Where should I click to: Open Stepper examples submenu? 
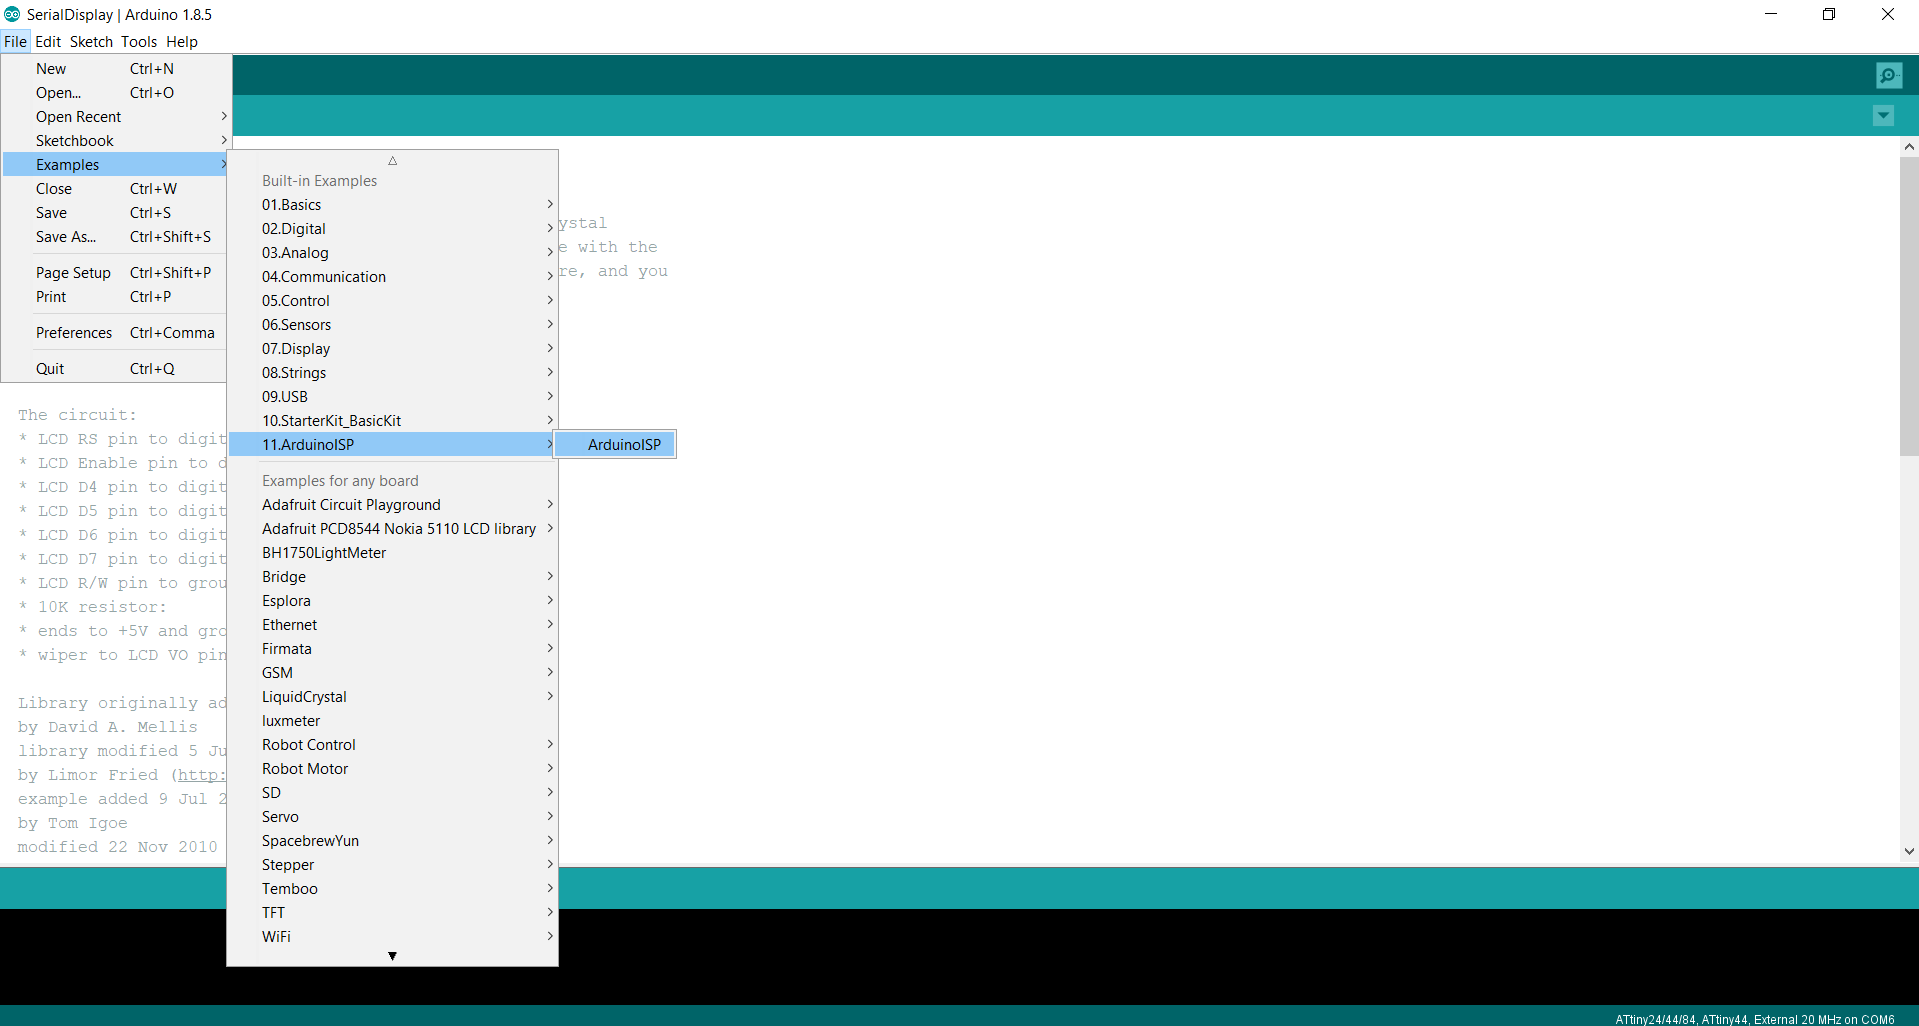point(393,865)
